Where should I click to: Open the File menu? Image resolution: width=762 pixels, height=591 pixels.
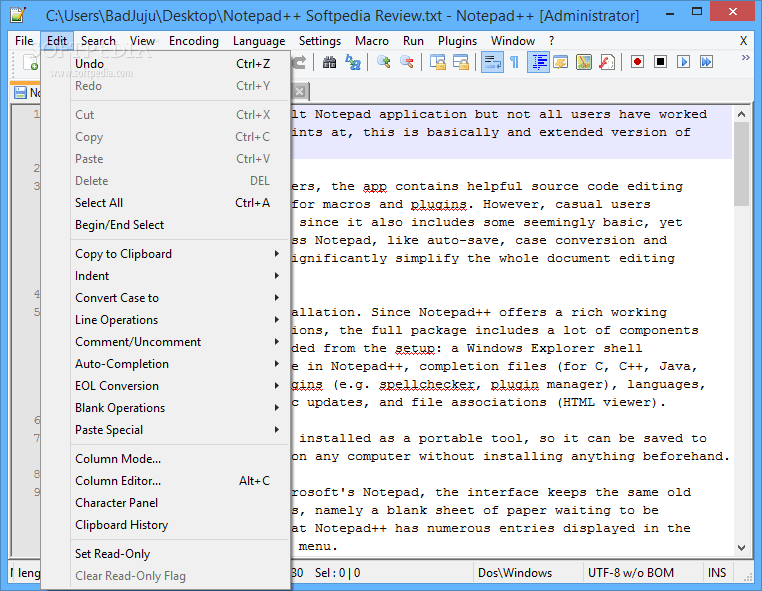(24, 41)
